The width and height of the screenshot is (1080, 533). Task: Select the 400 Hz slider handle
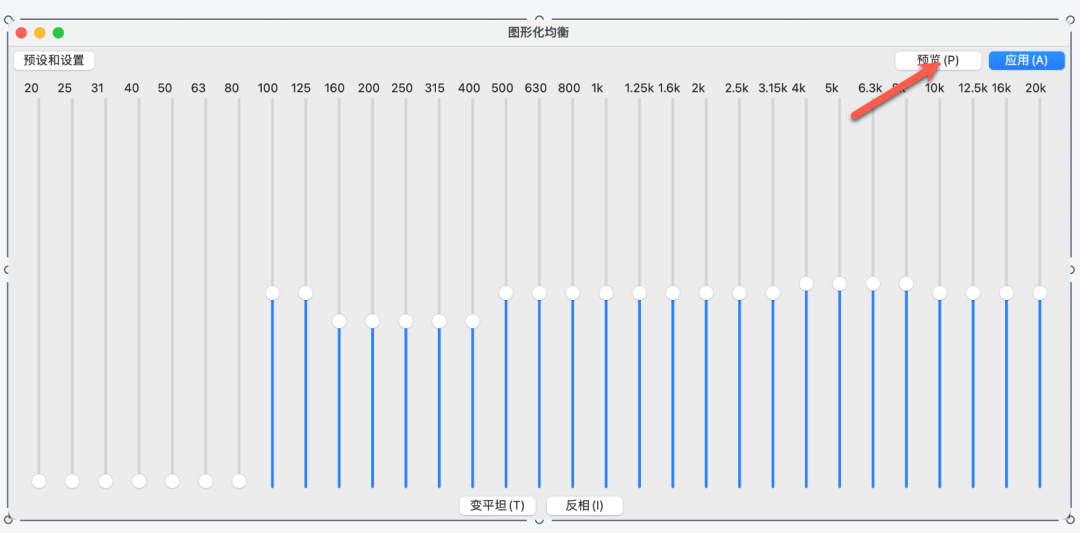[472, 321]
